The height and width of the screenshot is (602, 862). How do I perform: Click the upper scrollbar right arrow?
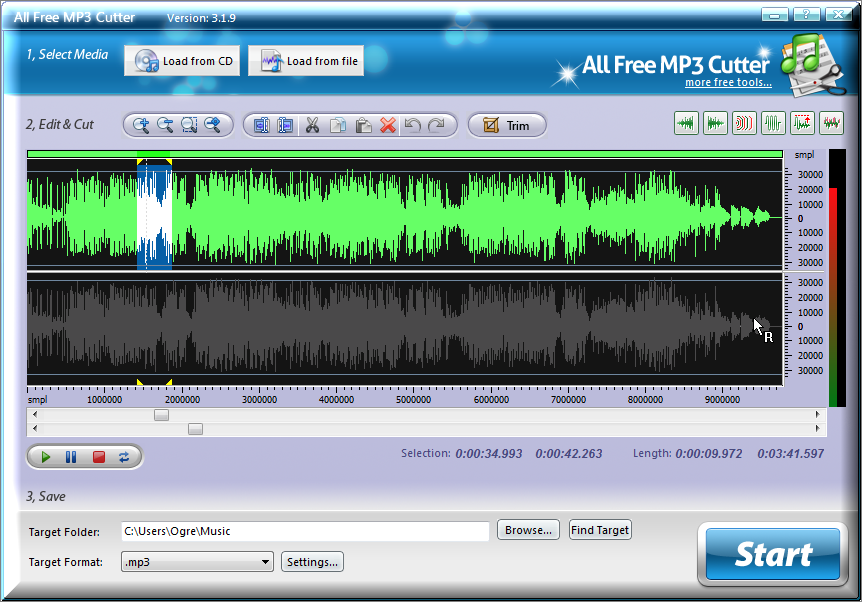pos(817,415)
